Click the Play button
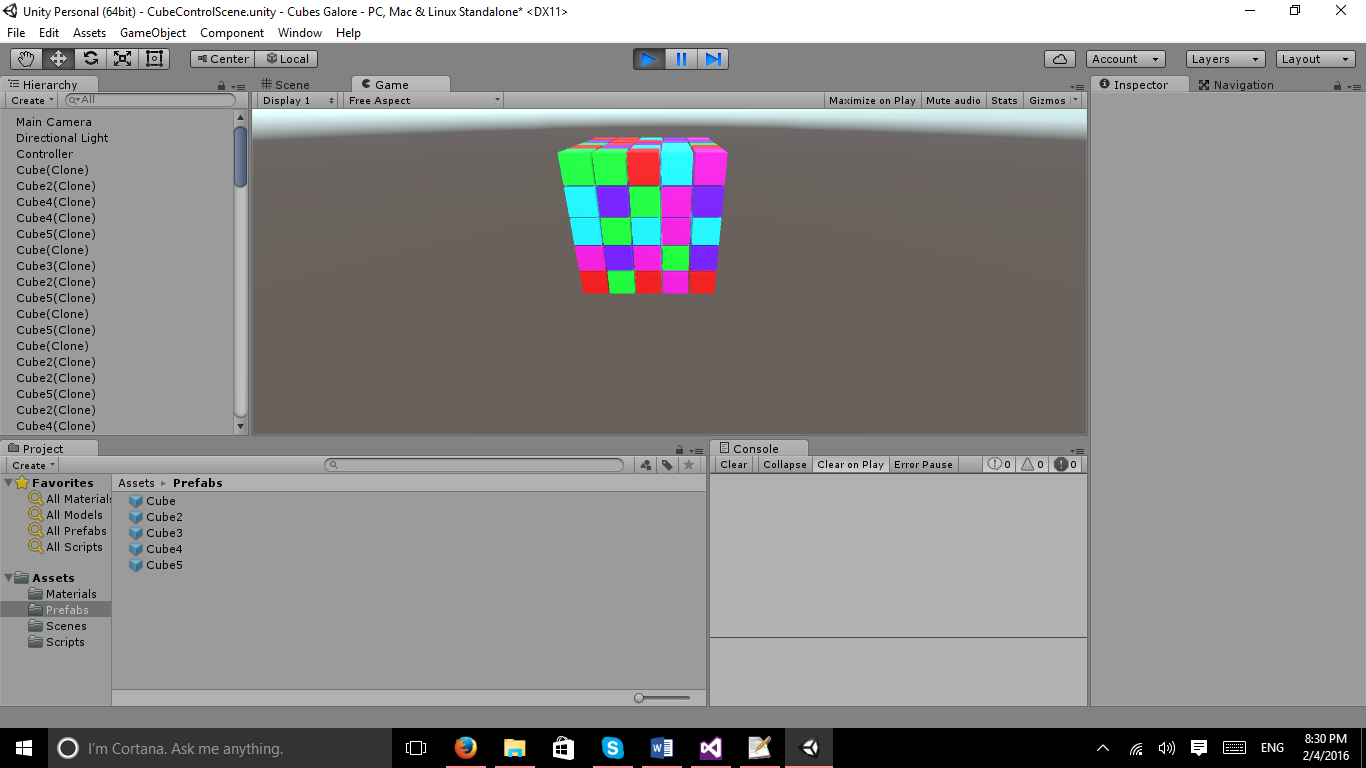Viewport: 1366px width, 768px height. click(649, 59)
